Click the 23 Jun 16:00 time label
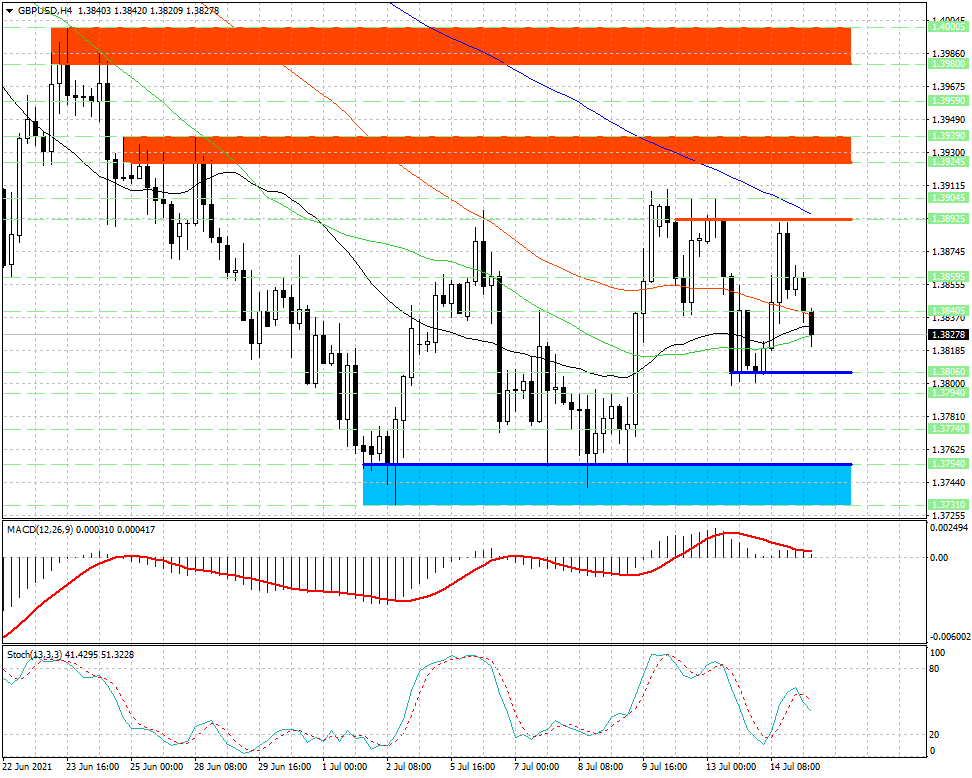The width and height of the screenshot is (972, 778). tap(92, 767)
